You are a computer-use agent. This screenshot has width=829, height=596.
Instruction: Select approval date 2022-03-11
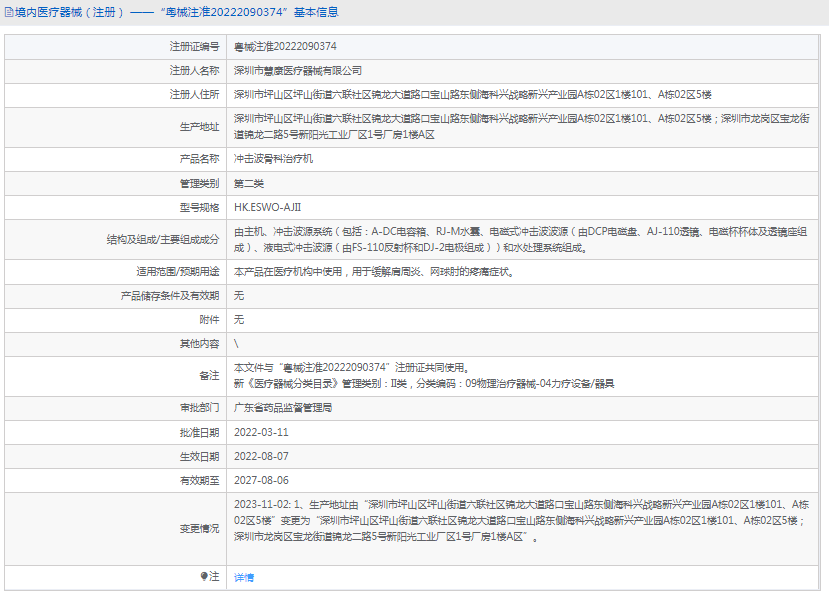tap(261, 433)
